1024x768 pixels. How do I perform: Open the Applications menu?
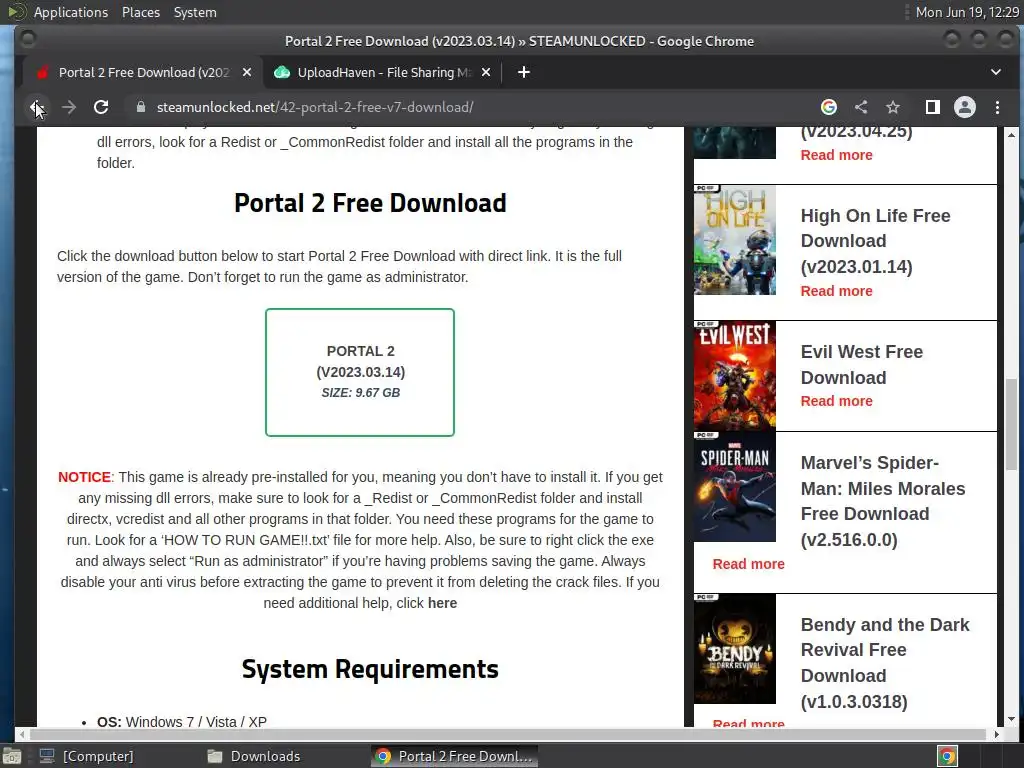click(71, 12)
